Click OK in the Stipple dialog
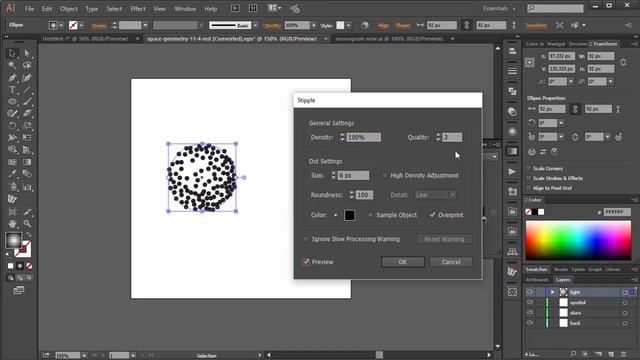This screenshot has width=640, height=360. tap(402, 262)
